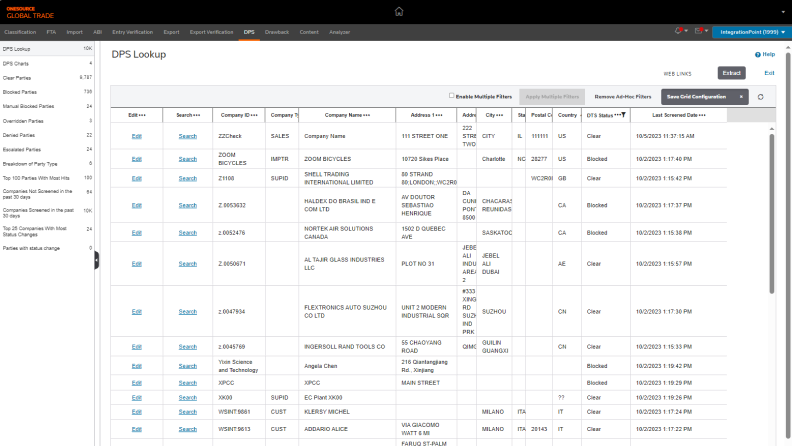Open the envelope messages icon
Screen dimensions: 792x446
tap(700, 32)
